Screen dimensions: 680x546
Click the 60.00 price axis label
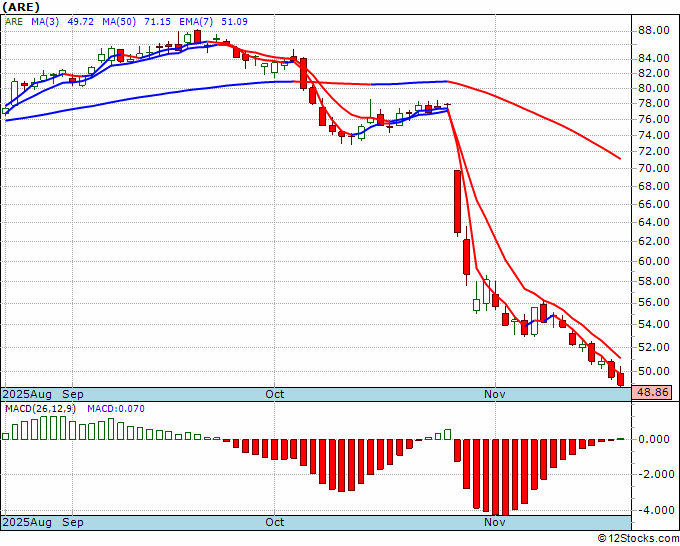coord(654,261)
